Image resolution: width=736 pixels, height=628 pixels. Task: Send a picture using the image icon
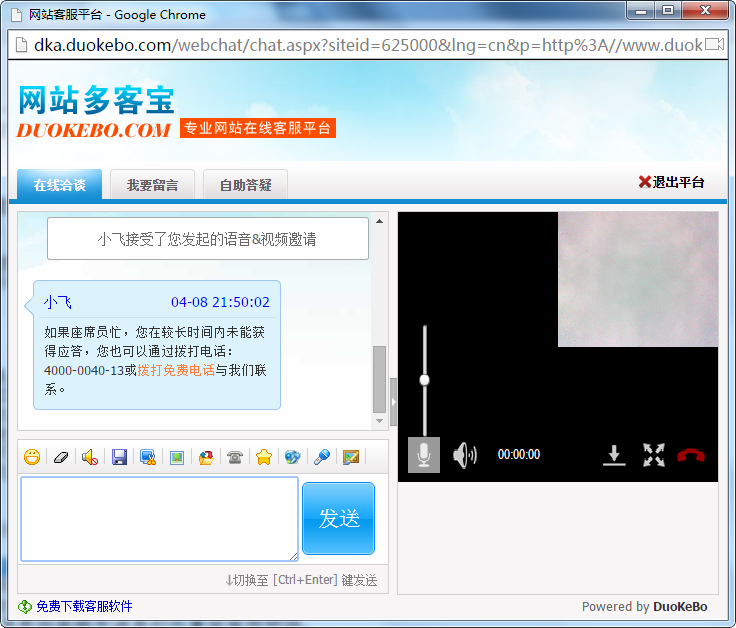pyautogui.click(x=177, y=457)
